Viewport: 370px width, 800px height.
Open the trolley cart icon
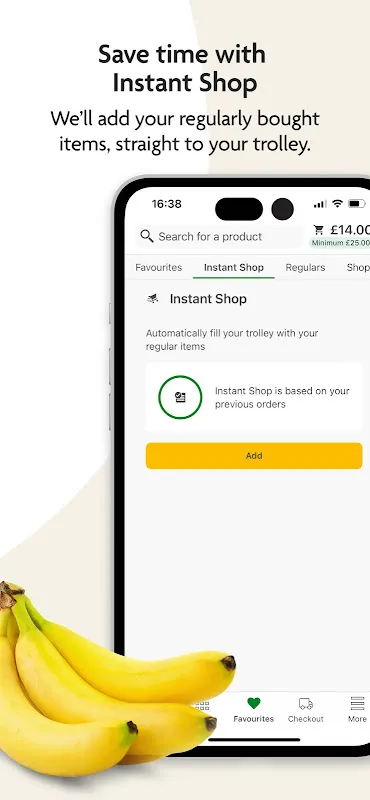point(318,230)
